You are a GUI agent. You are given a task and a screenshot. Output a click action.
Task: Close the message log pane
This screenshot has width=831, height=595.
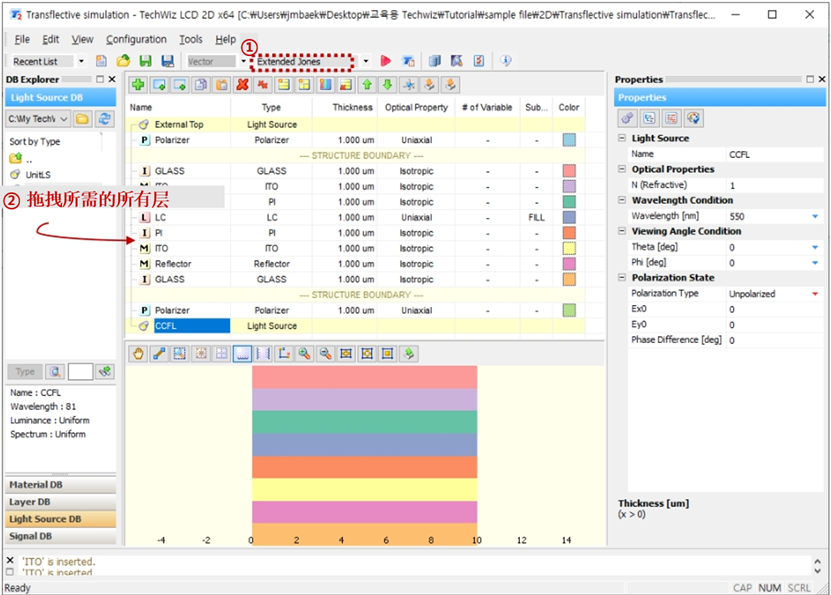coord(10,560)
